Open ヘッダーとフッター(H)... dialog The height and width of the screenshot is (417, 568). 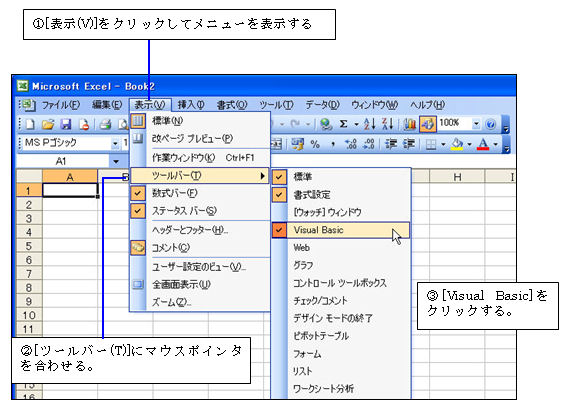(200, 230)
